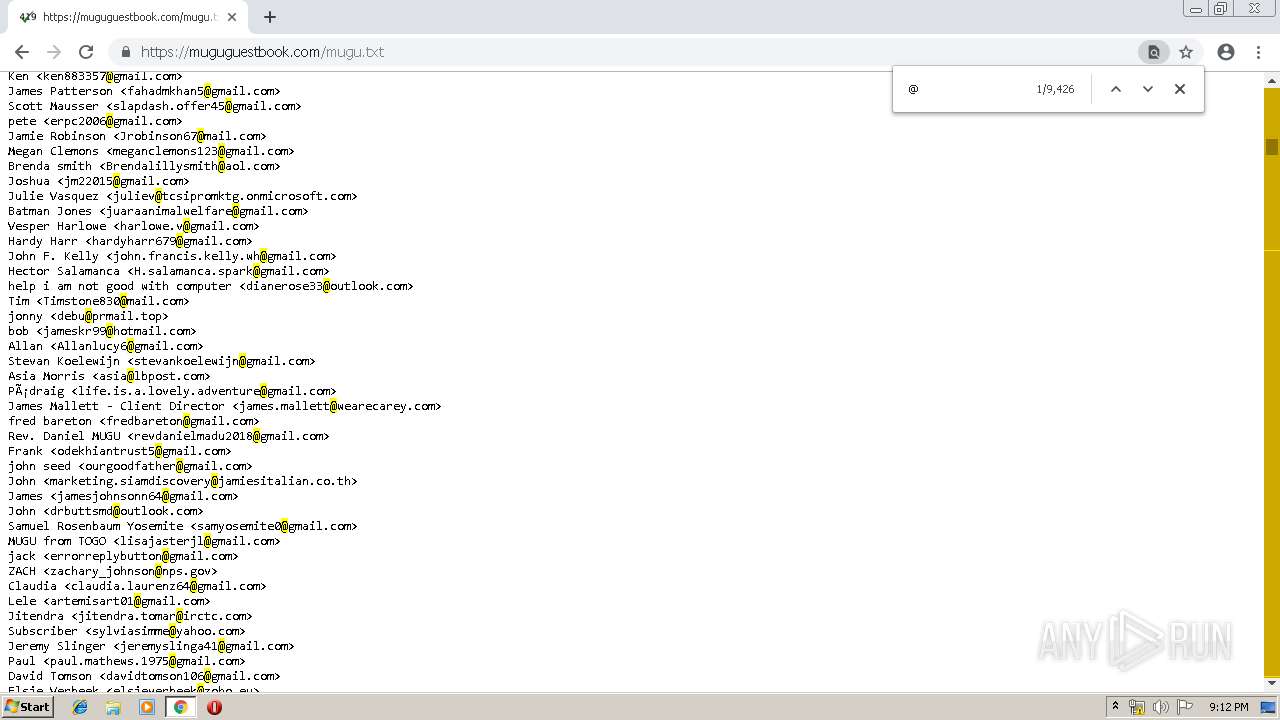Viewport: 1280px width, 720px height.
Task: Click line 'Jamie Robinson <Jrobinson67@mail.com>'
Action: pyautogui.click(x=137, y=136)
